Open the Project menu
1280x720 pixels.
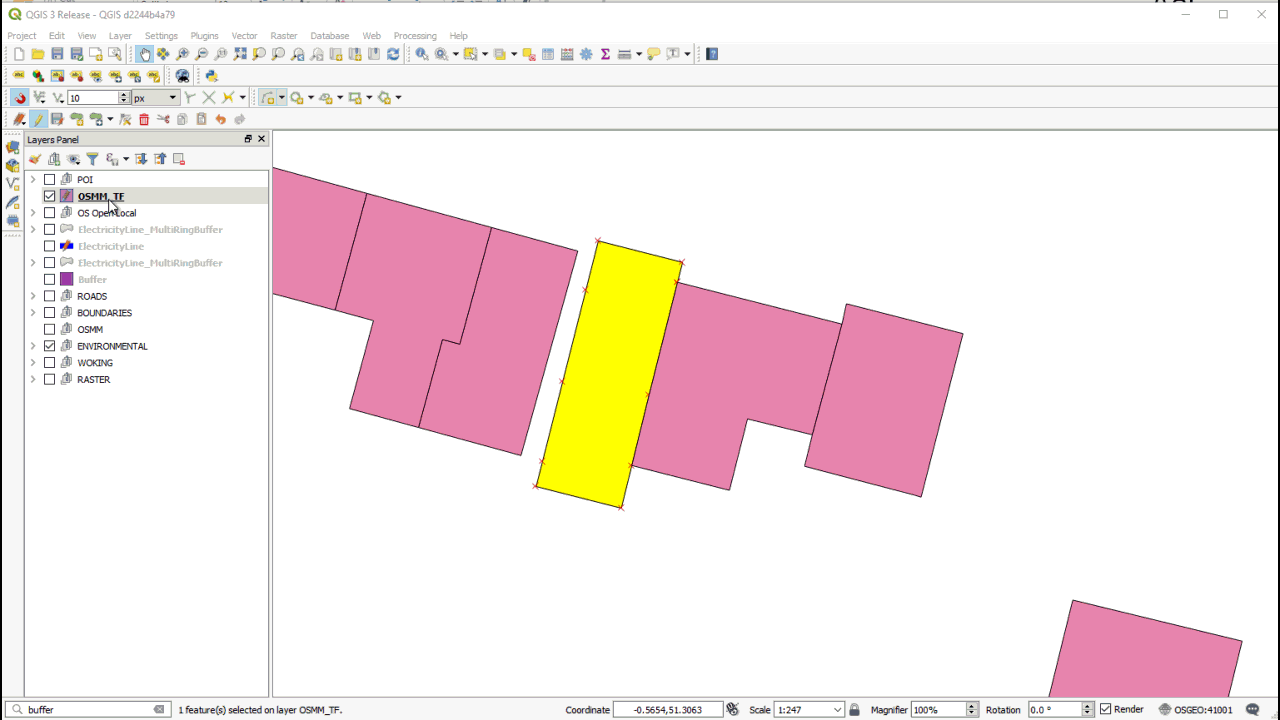[22, 36]
